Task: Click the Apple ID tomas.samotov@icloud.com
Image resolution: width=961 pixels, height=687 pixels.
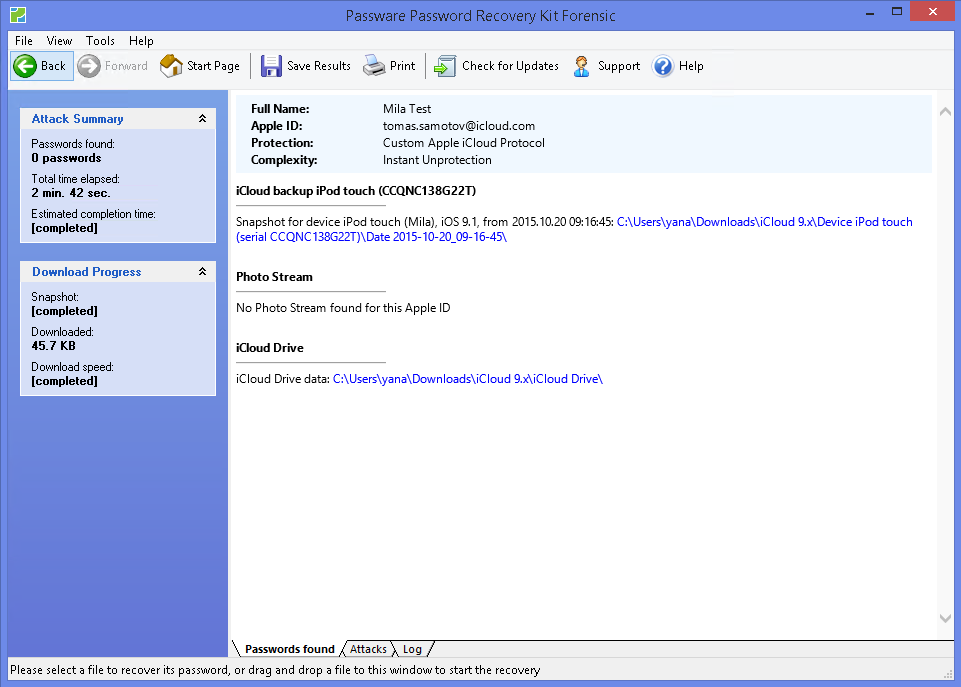Action: pyautogui.click(x=459, y=126)
